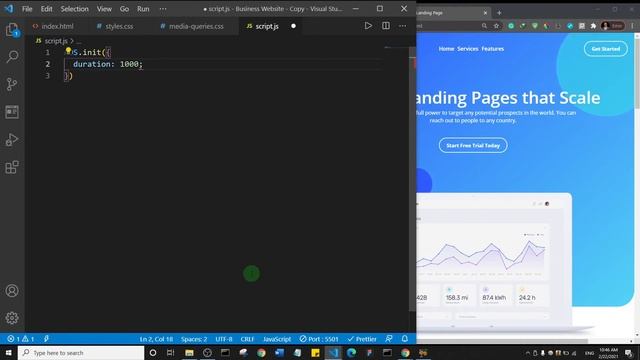Toggle the Live Server on Port: 5501

point(319,339)
